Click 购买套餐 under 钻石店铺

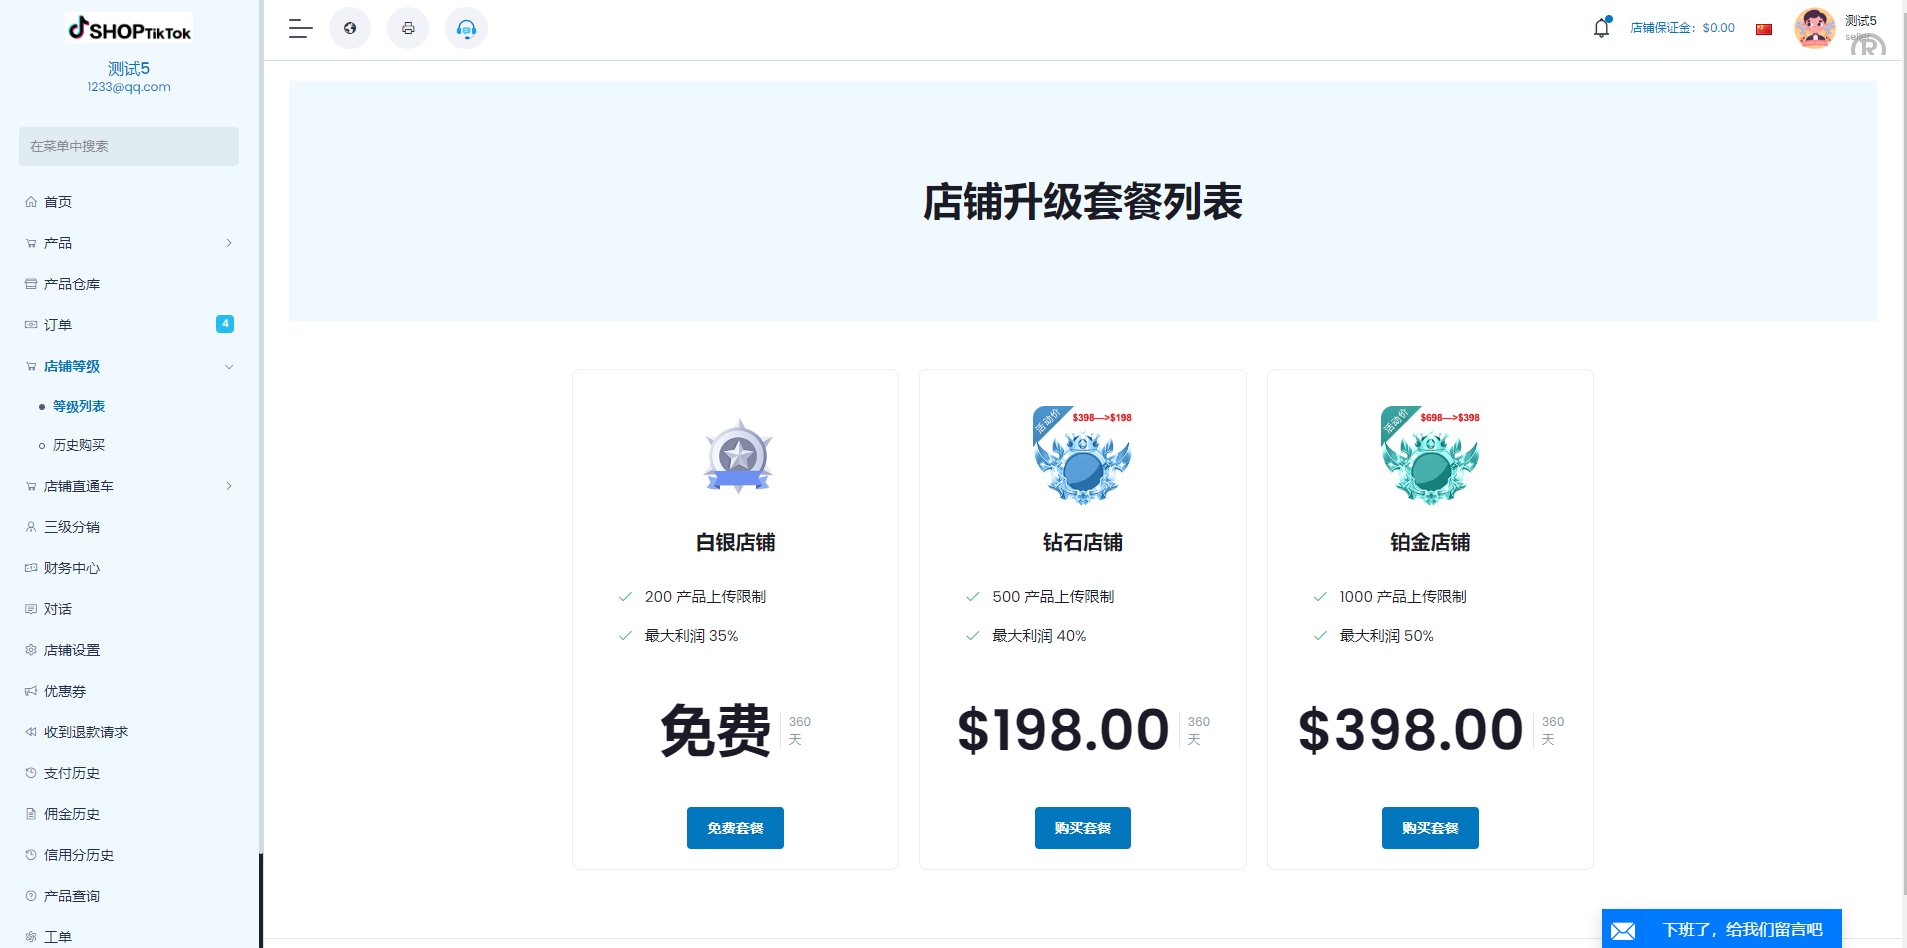1082,828
